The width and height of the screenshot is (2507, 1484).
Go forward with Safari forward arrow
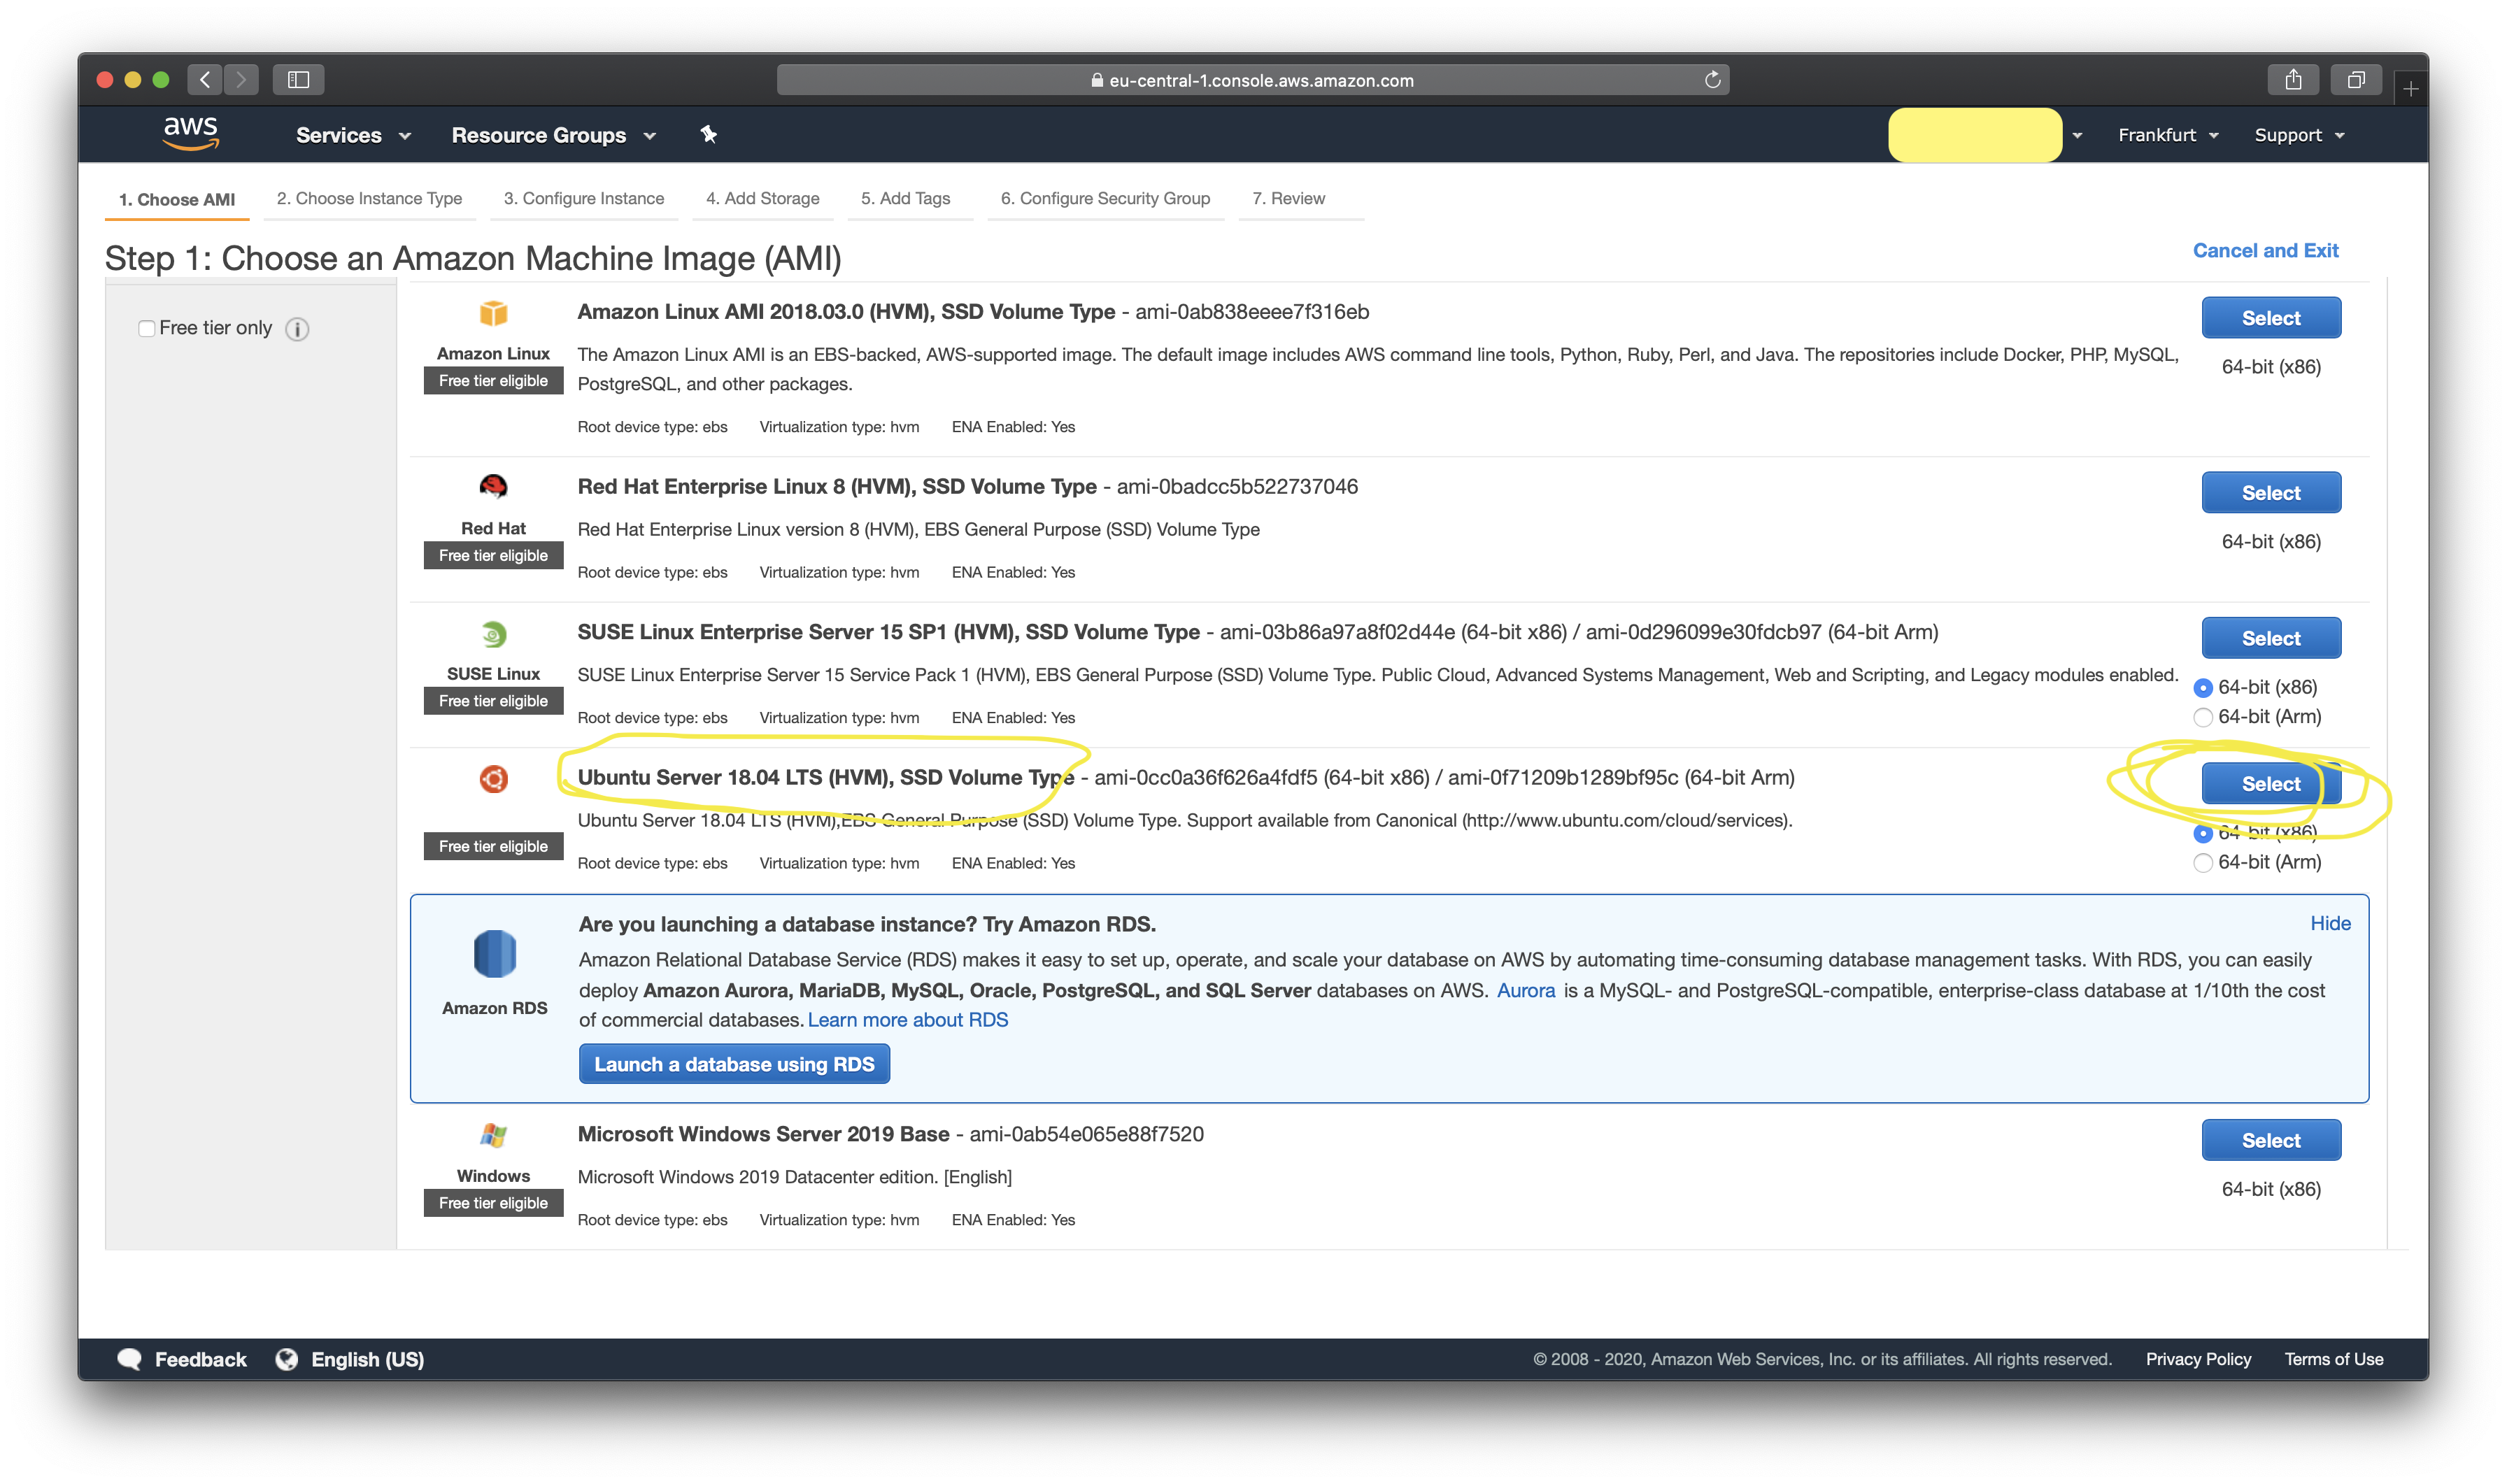pyautogui.click(x=241, y=79)
